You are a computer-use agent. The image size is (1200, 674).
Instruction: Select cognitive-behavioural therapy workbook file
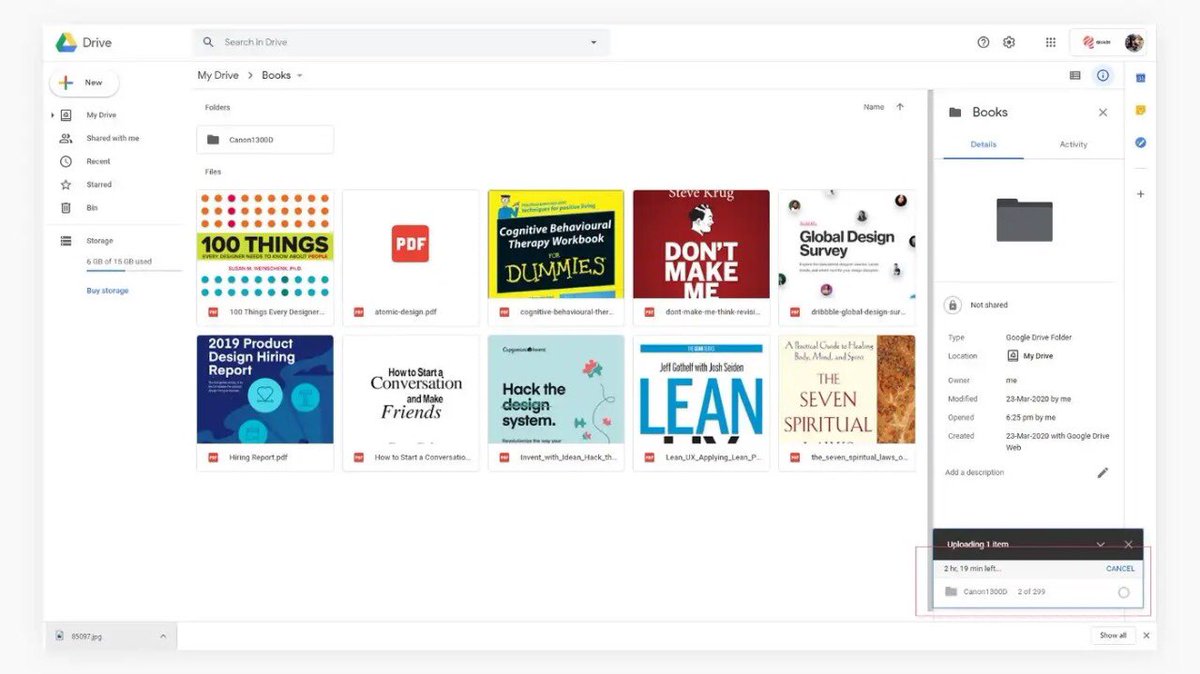(x=556, y=258)
